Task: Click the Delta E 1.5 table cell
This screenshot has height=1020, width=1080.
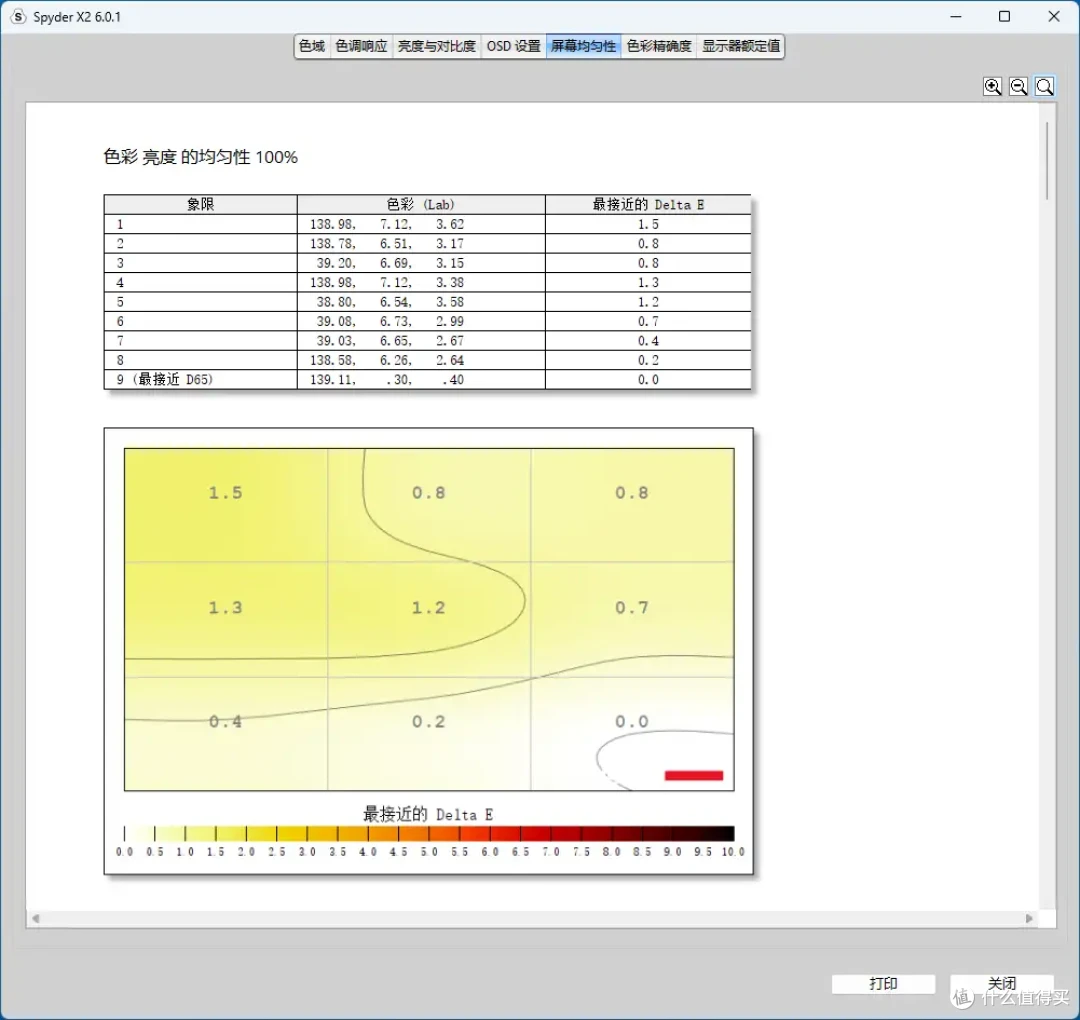Action: pos(648,224)
